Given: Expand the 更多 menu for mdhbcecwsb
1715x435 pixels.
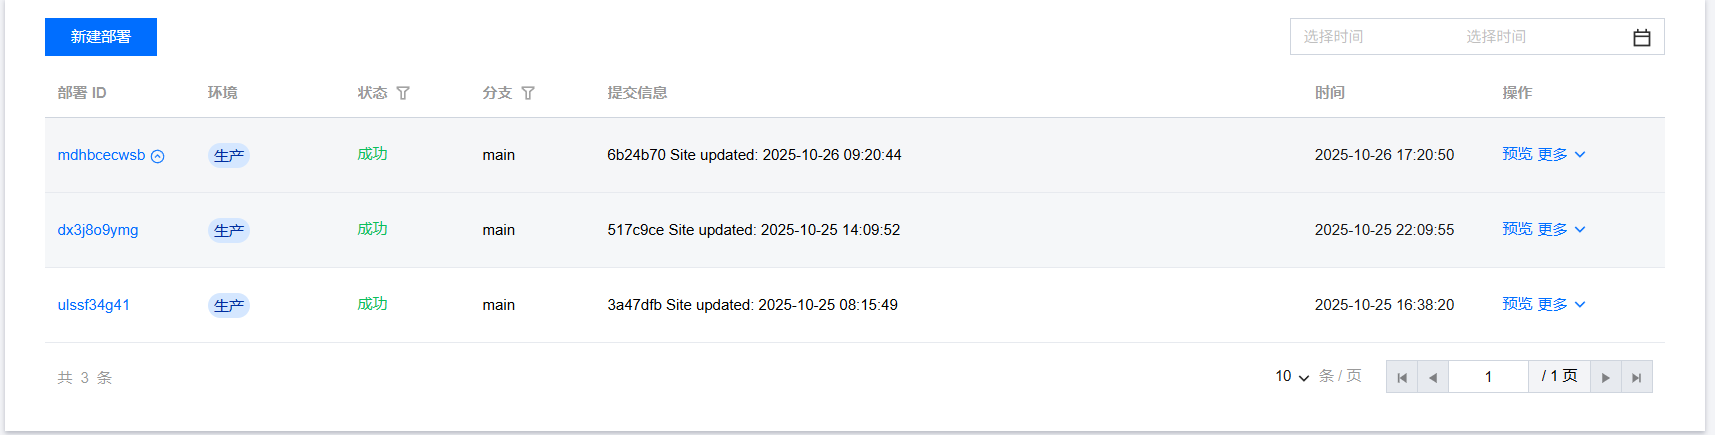Looking at the screenshot, I should tap(1561, 154).
